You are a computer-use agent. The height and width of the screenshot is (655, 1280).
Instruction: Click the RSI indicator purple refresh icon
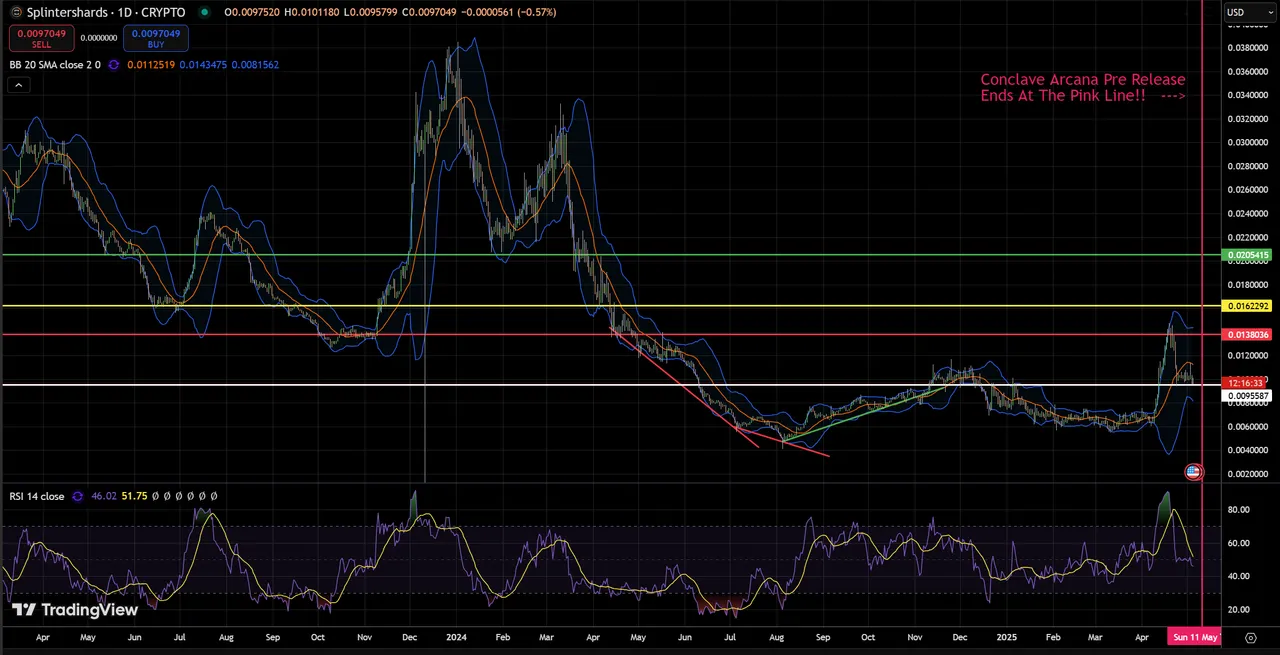point(78,496)
